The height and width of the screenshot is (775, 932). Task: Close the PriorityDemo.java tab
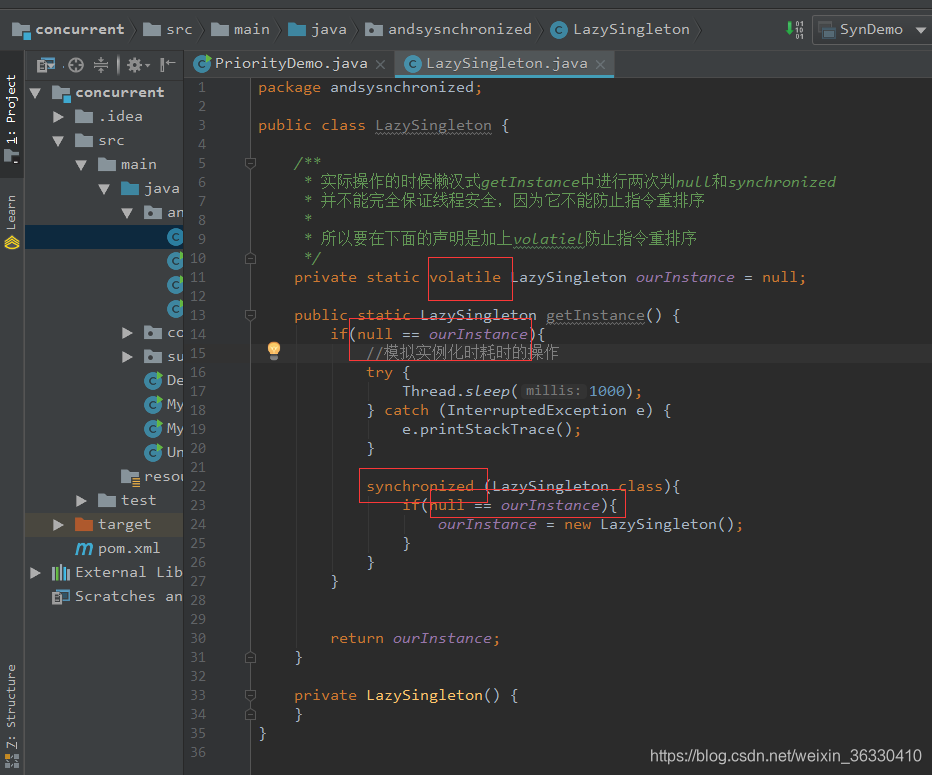[381, 64]
